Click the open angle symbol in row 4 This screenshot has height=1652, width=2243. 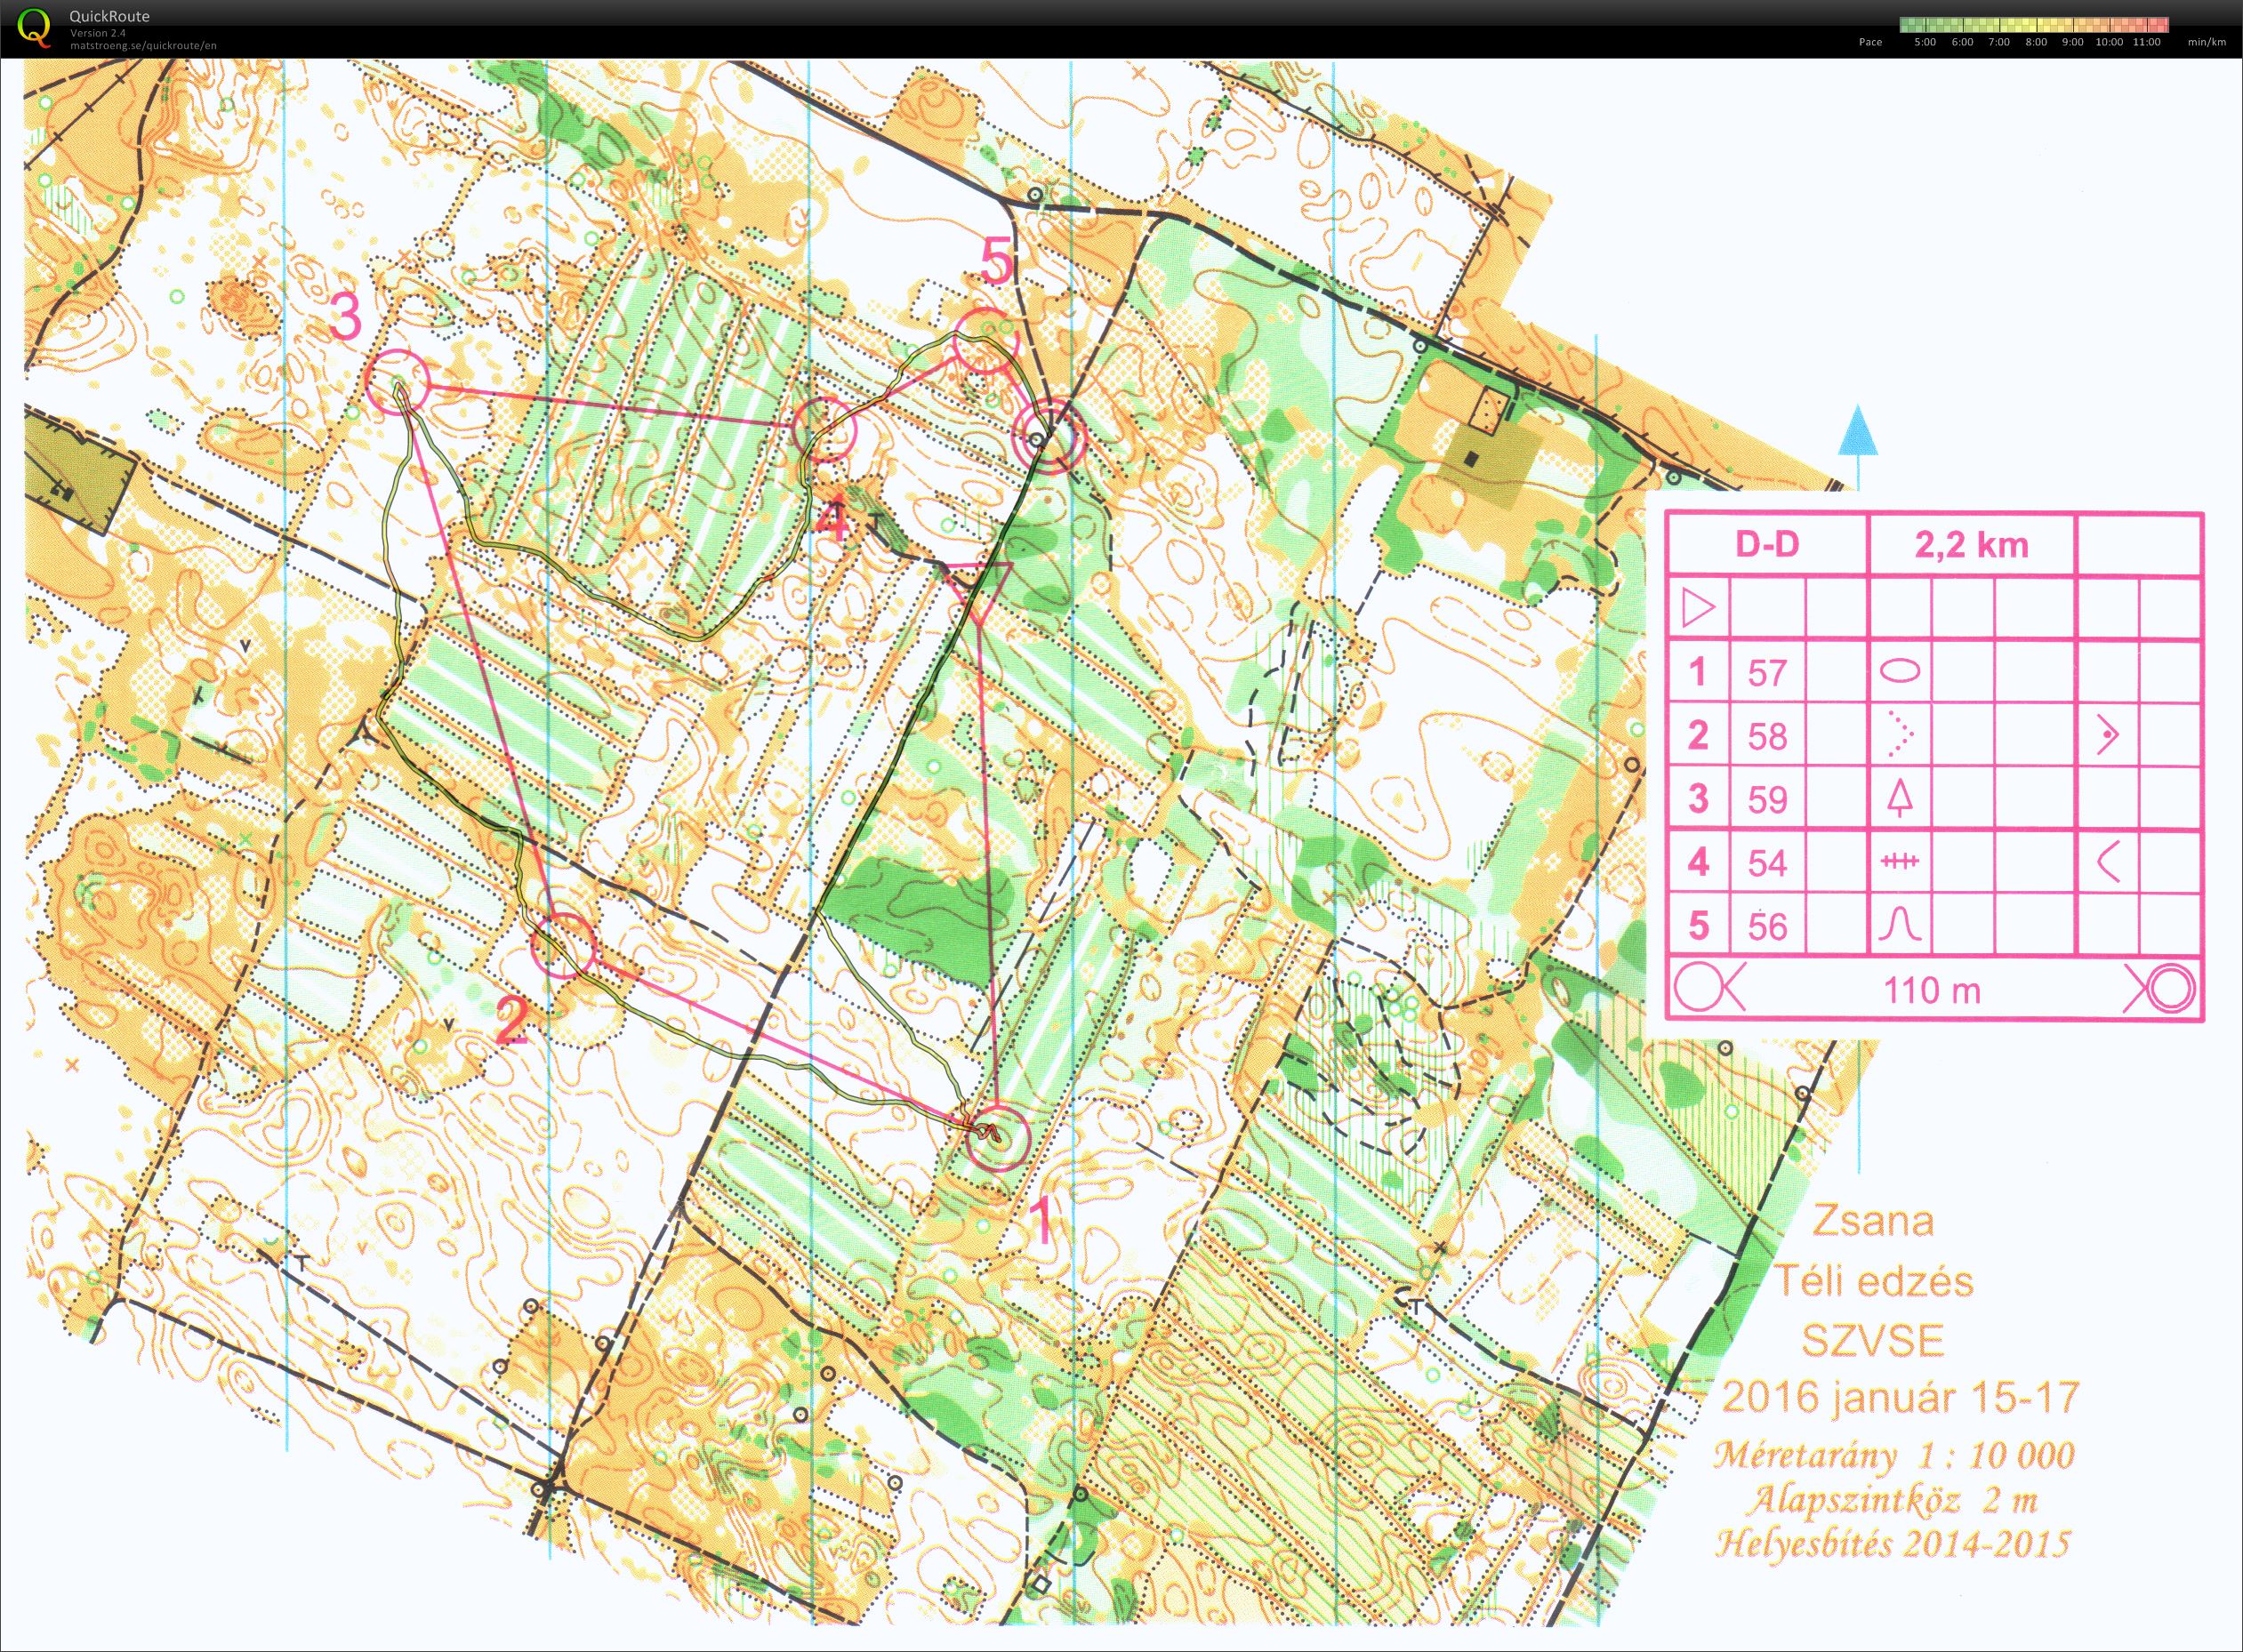pyautogui.click(x=2107, y=861)
